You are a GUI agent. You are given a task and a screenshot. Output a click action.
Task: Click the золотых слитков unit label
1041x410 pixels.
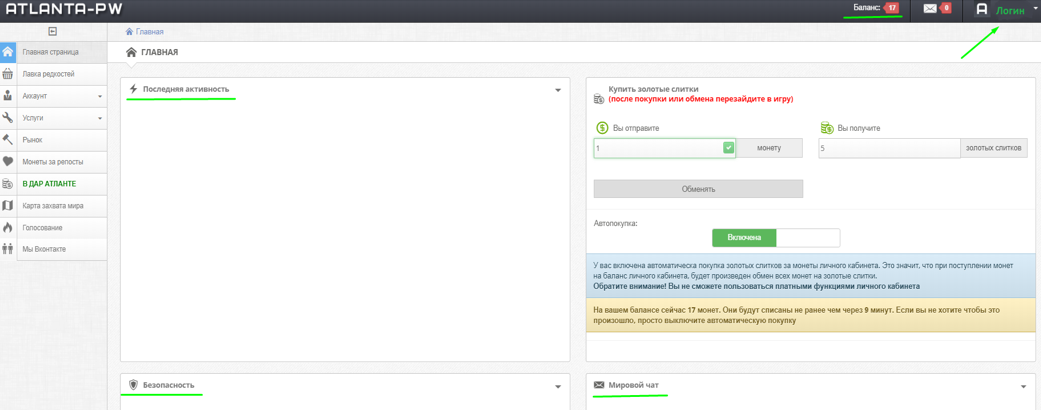994,149
